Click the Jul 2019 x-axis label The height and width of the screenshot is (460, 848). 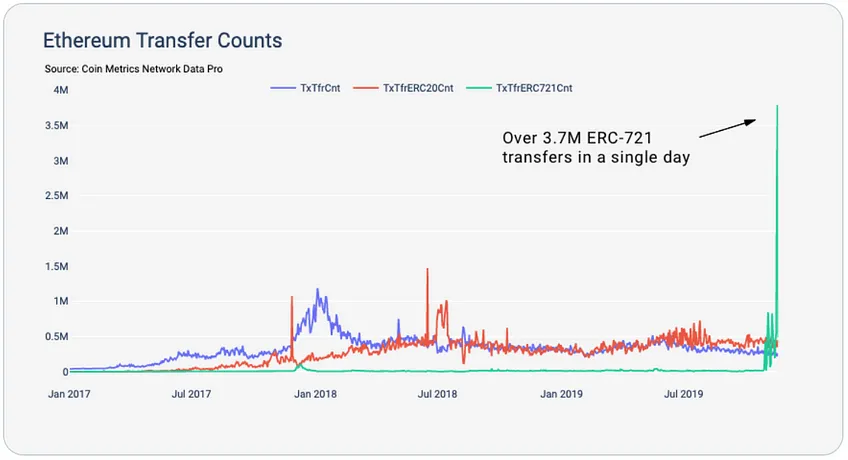coord(684,394)
